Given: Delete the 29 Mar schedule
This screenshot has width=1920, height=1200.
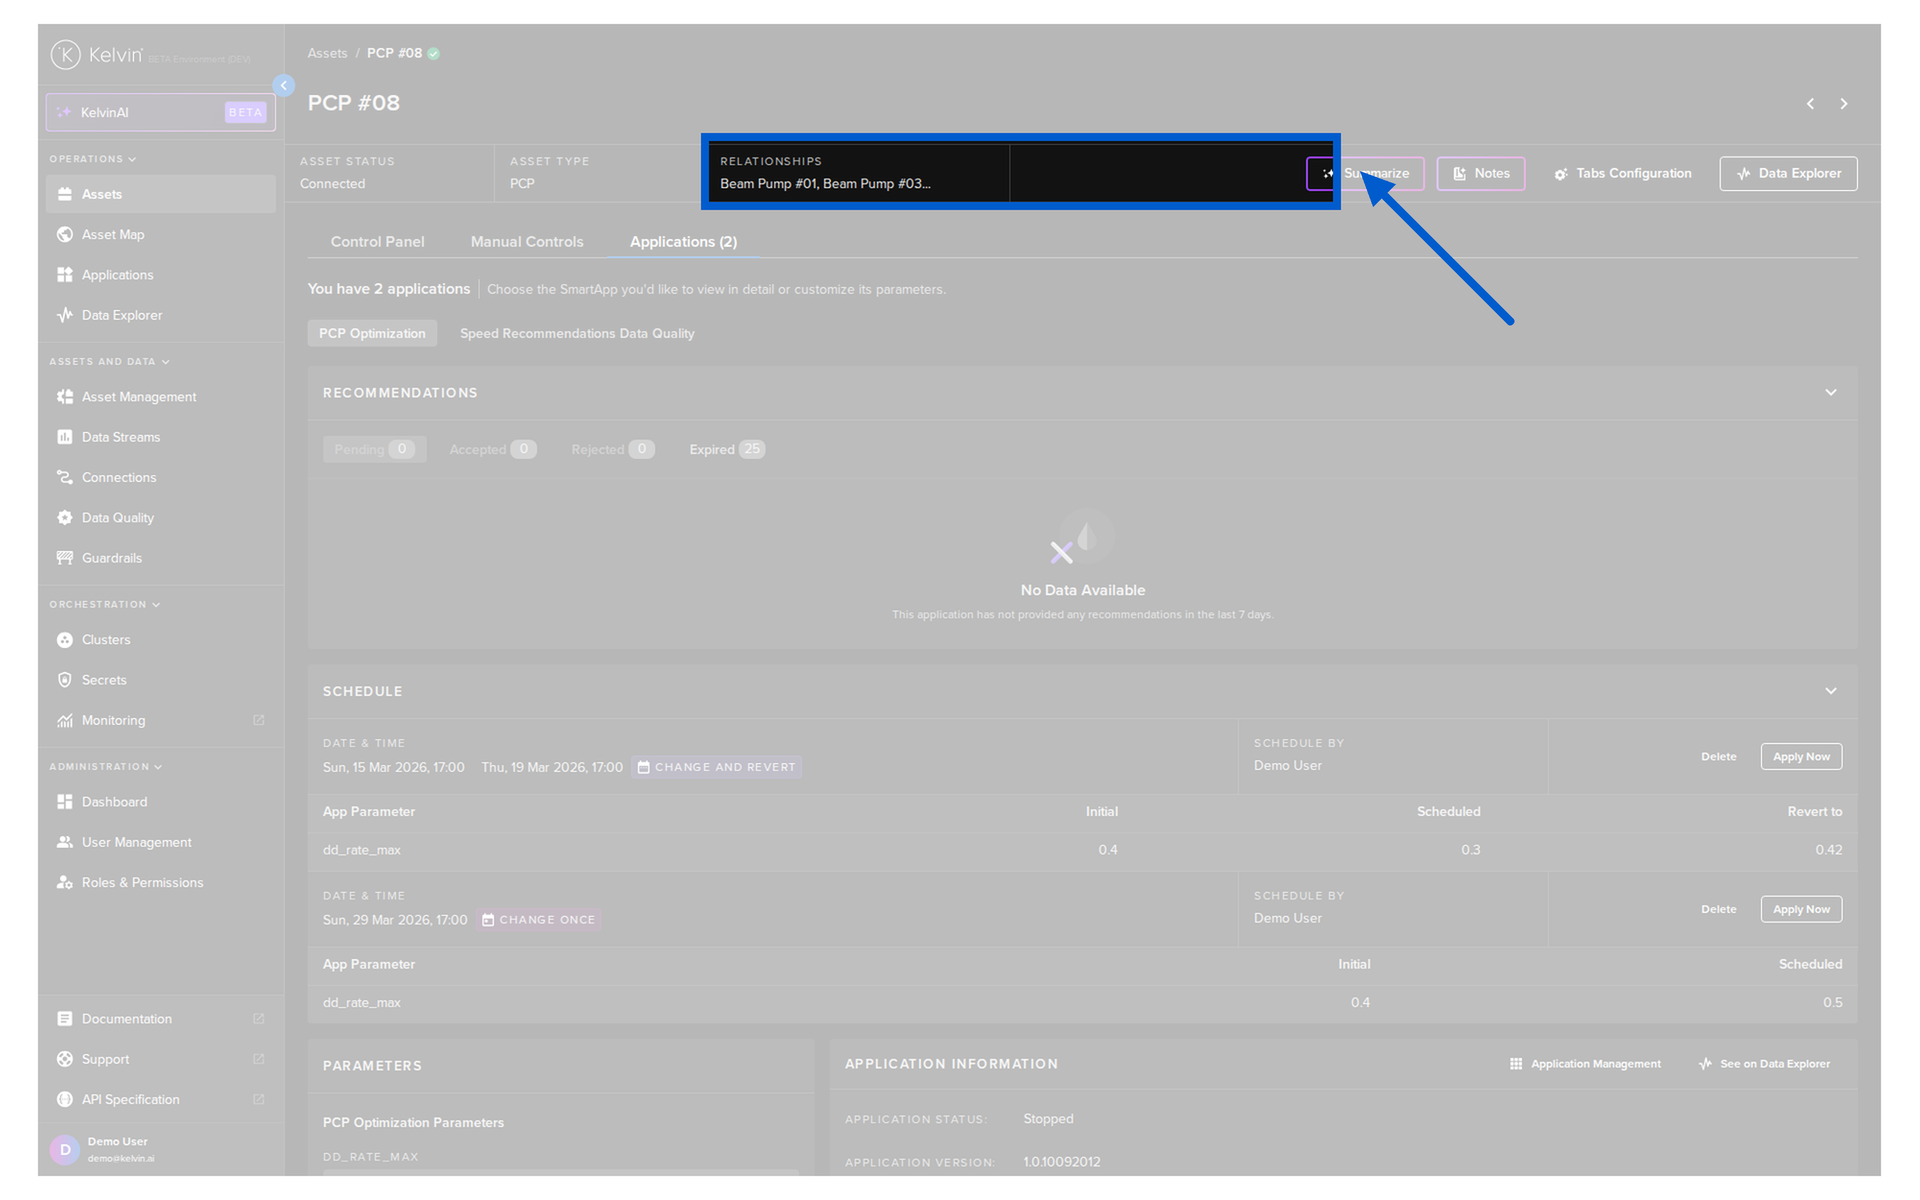Looking at the screenshot, I should pyautogui.click(x=1718, y=909).
